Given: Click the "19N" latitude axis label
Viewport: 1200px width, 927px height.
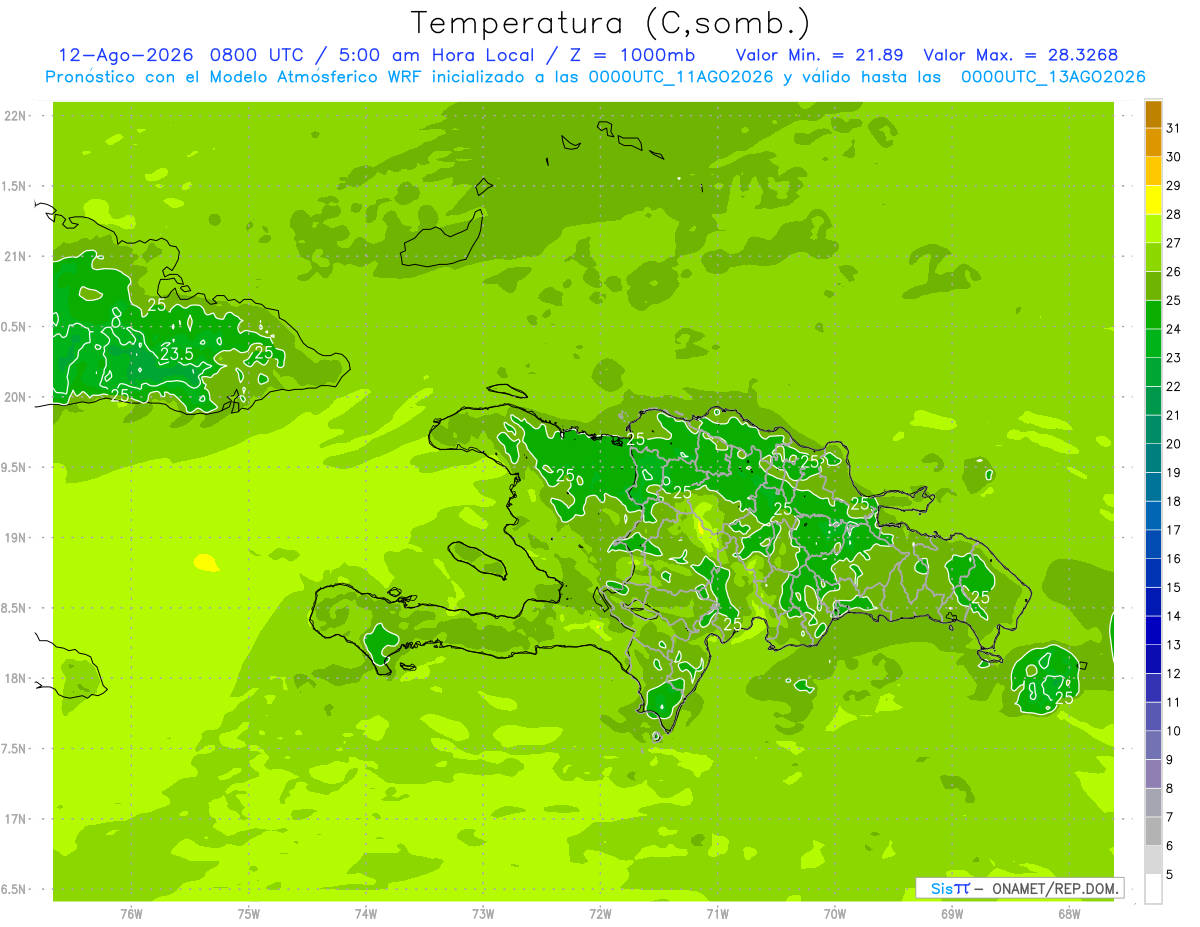Looking at the screenshot, I should pyautogui.click(x=16, y=538).
